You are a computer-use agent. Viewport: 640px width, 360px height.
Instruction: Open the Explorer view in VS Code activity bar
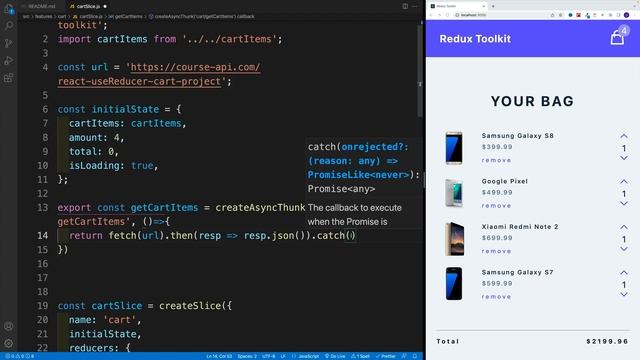coord(9,9)
